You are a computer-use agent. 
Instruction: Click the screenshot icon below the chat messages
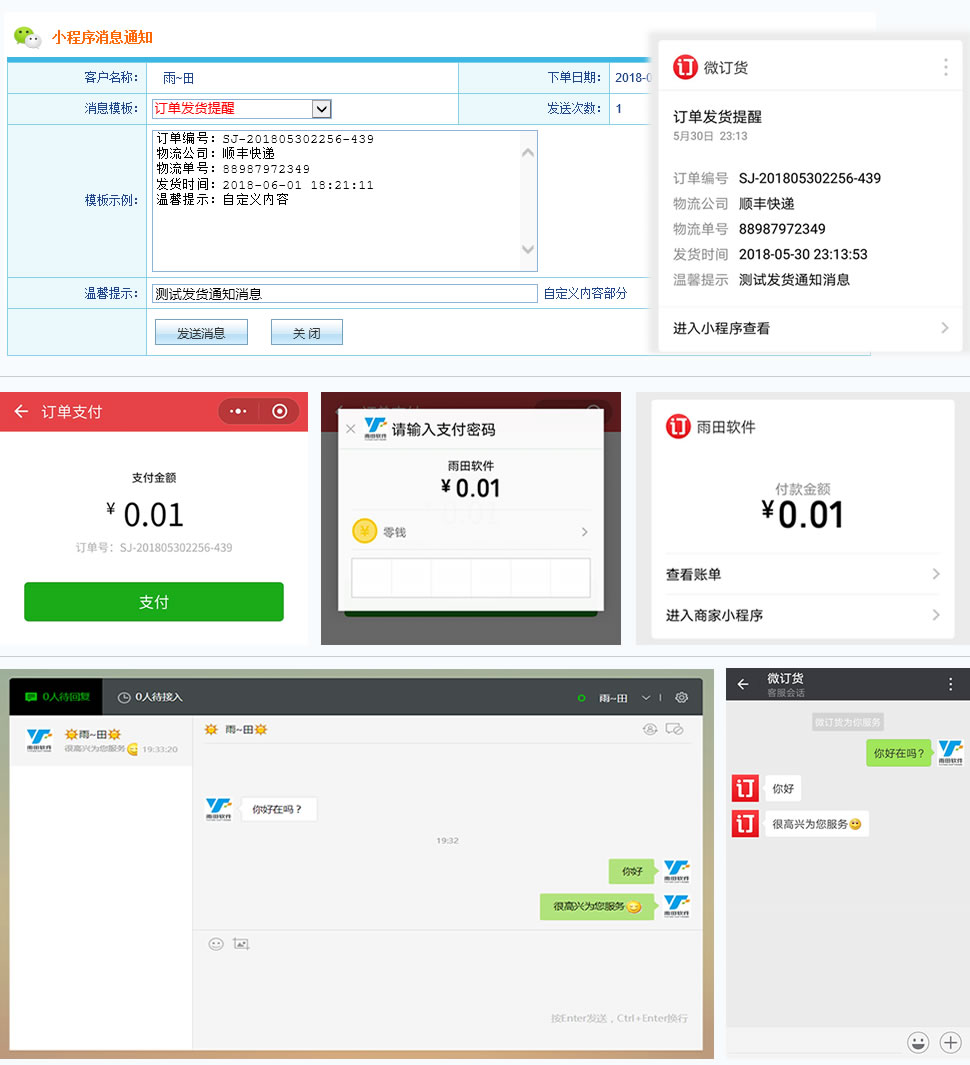241,944
